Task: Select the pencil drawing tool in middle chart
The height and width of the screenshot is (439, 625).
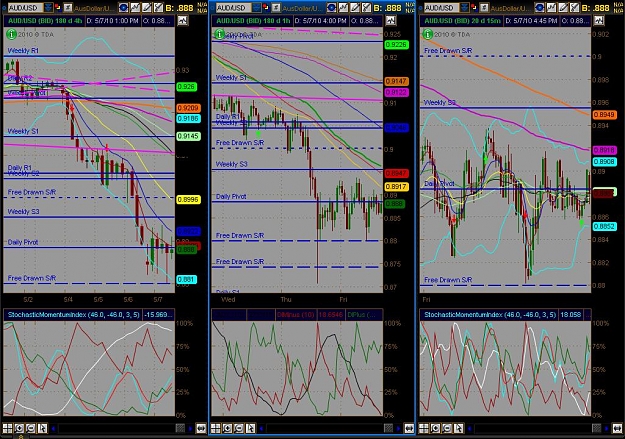Action: click(355, 8)
